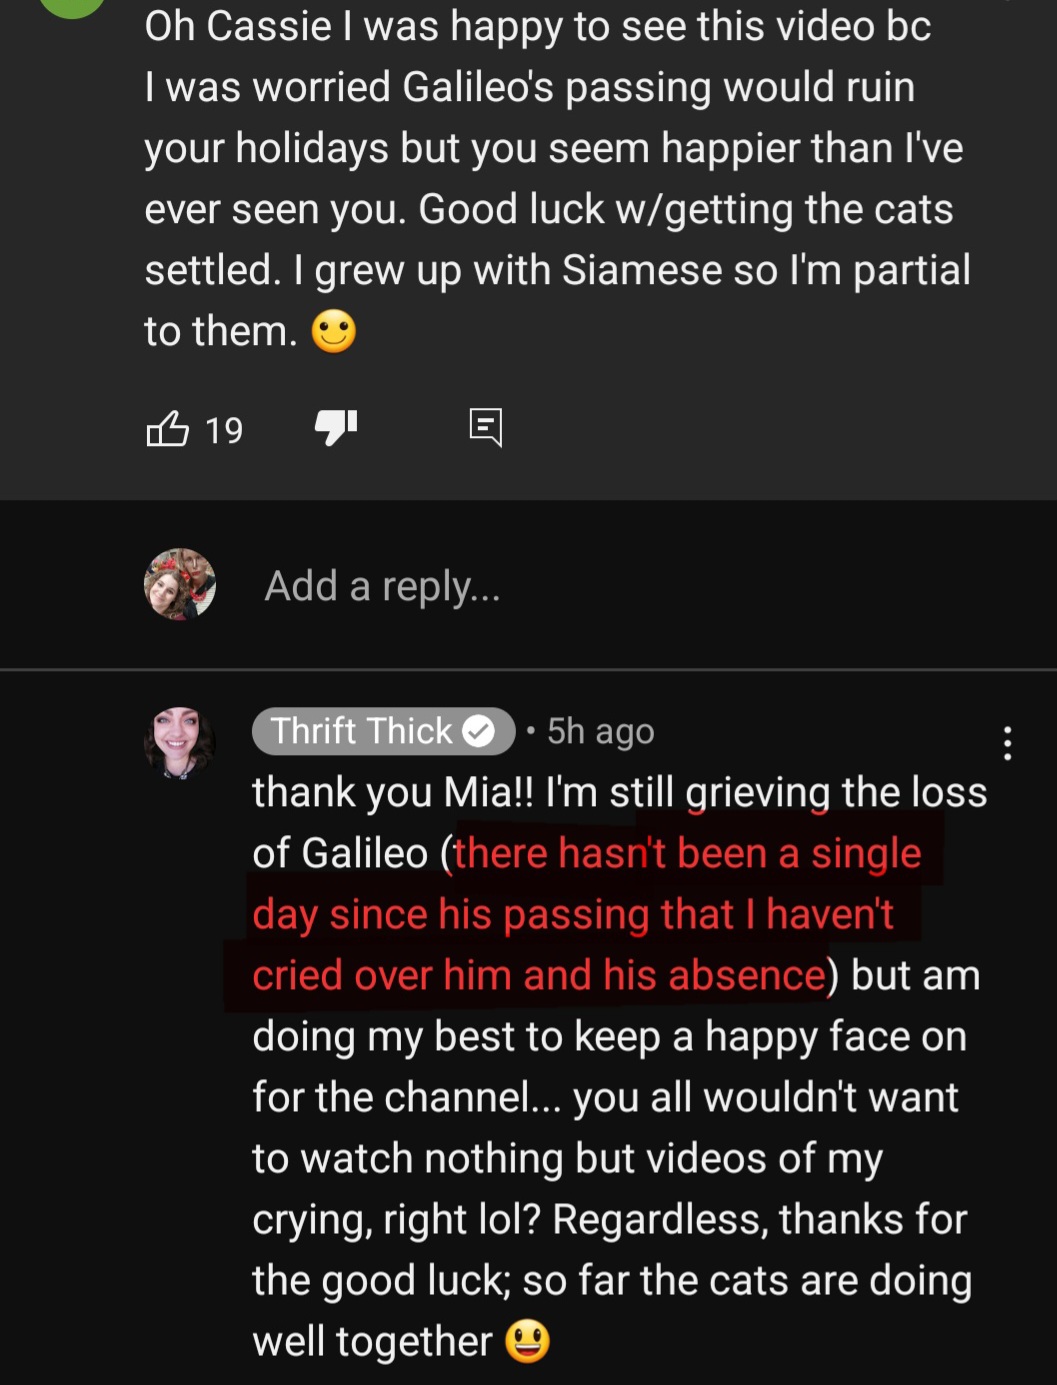1057x1385 pixels.
Task: Tap the red highlighted 'there hasn't been a single' text
Action: click(687, 854)
